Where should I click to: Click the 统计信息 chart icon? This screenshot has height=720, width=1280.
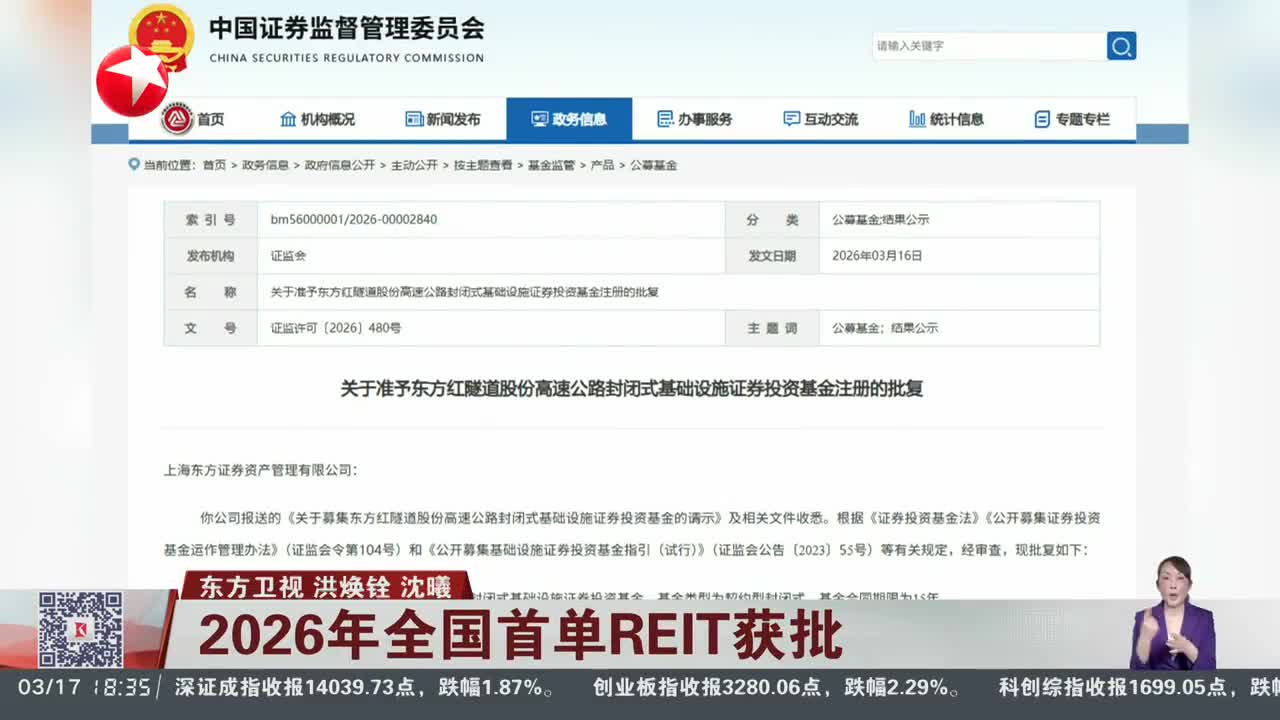point(917,119)
